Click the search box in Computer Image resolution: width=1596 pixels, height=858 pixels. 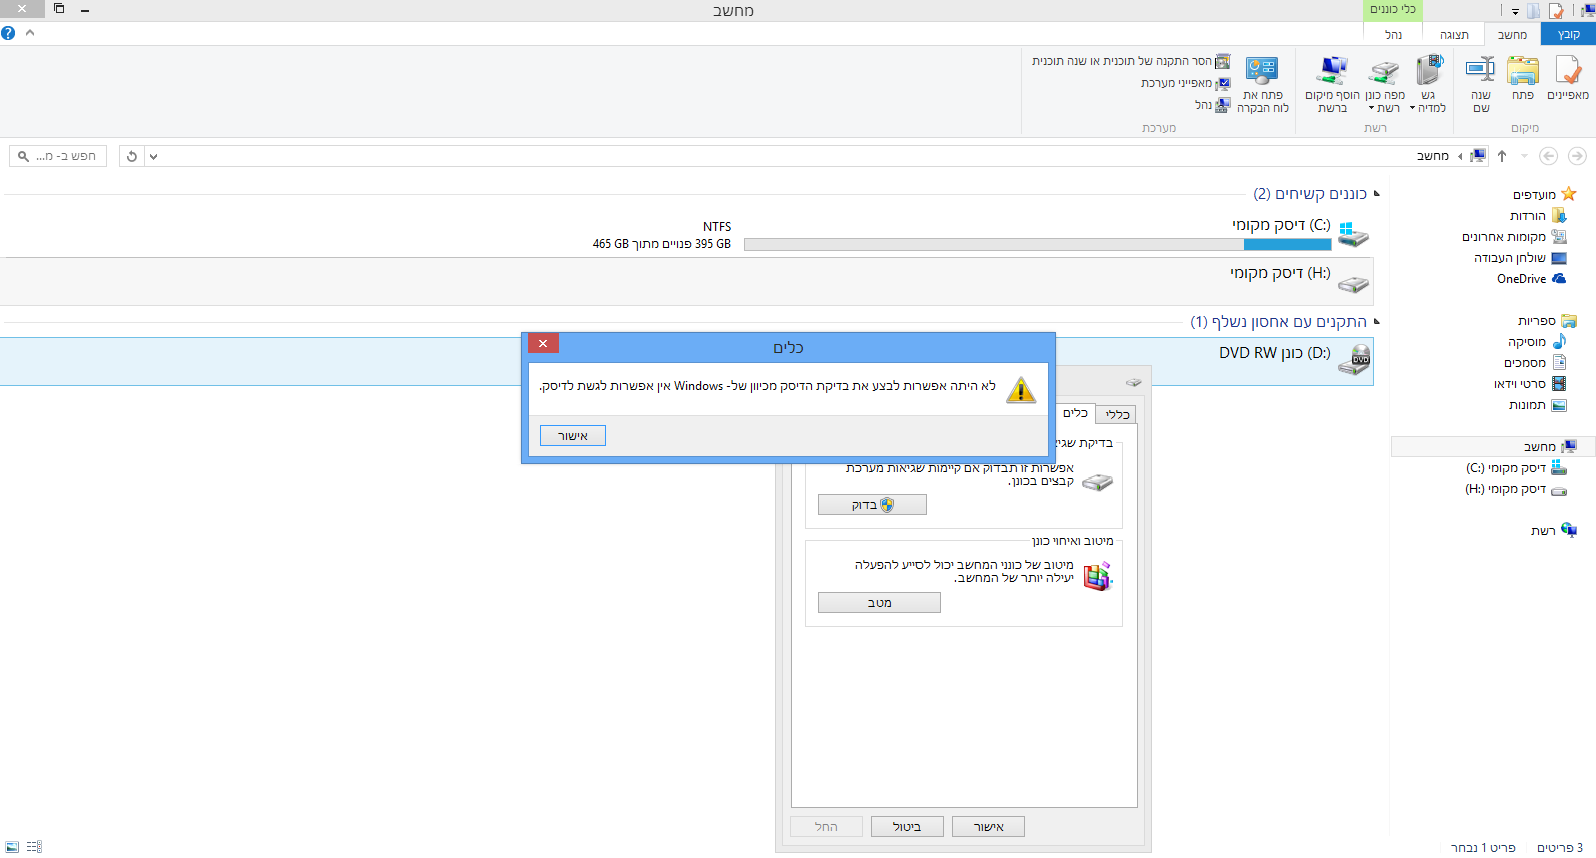click(58, 156)
